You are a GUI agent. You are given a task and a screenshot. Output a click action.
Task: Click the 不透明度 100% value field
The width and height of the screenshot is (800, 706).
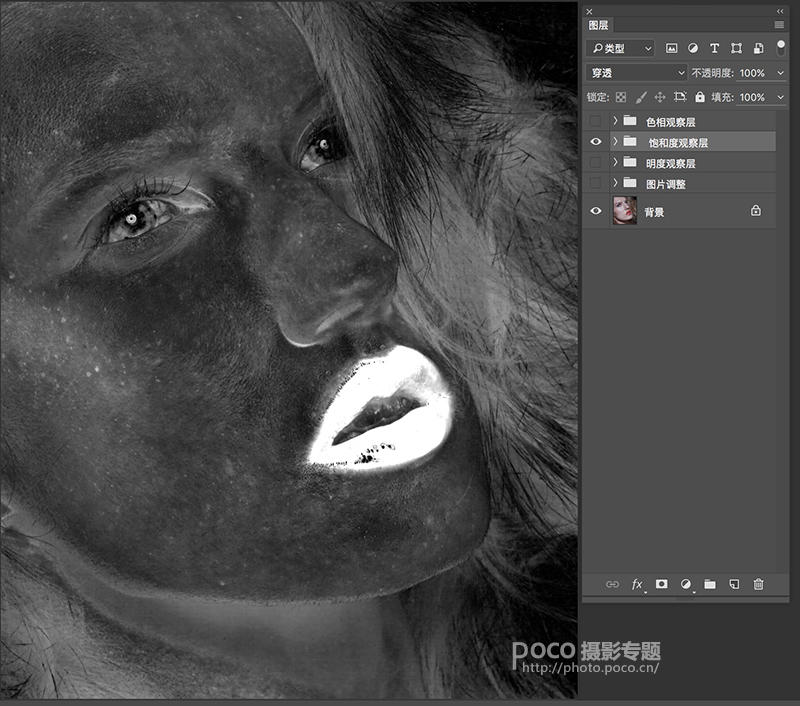(x=753, y=73)
